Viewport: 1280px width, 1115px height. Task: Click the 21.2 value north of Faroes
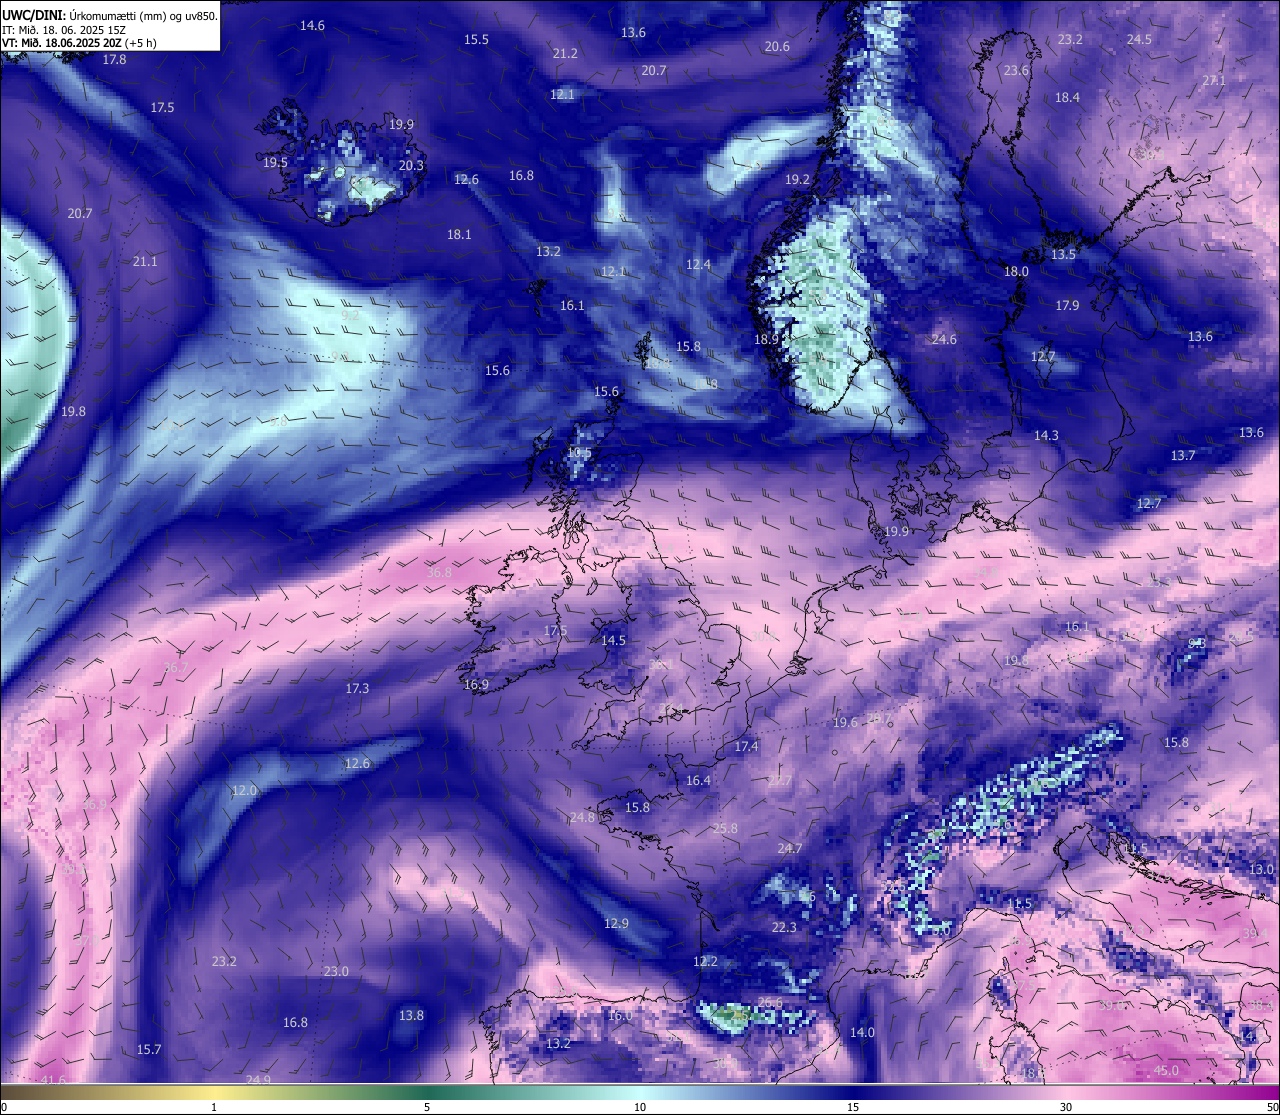point(565,53)
